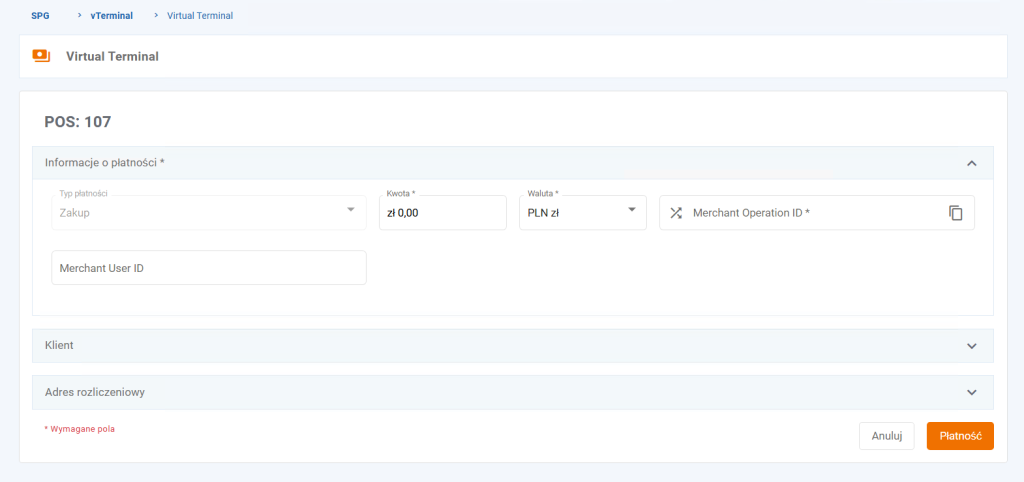Open the Waluta currency dropdown
Viewport: 1024px width, 482px height.
coord(582,213)
